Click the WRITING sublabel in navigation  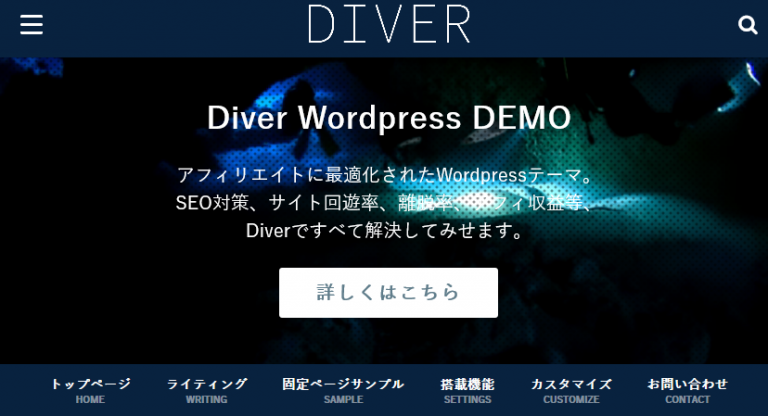pos(207,400)
